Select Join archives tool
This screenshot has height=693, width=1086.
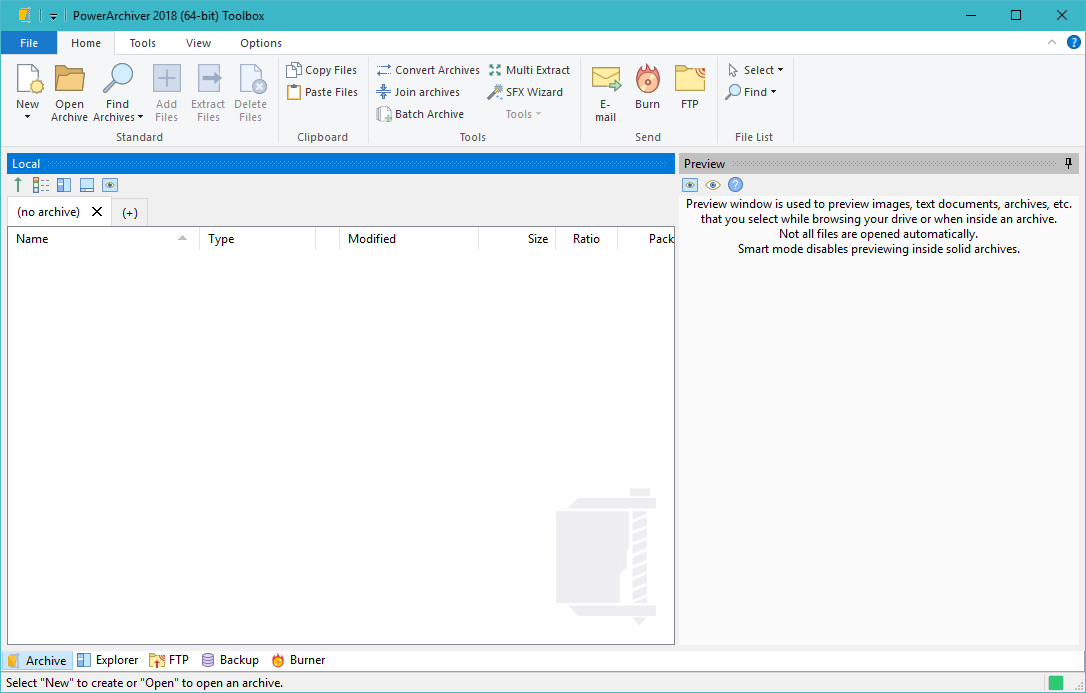pyautogui.click(x=418, y=92)
